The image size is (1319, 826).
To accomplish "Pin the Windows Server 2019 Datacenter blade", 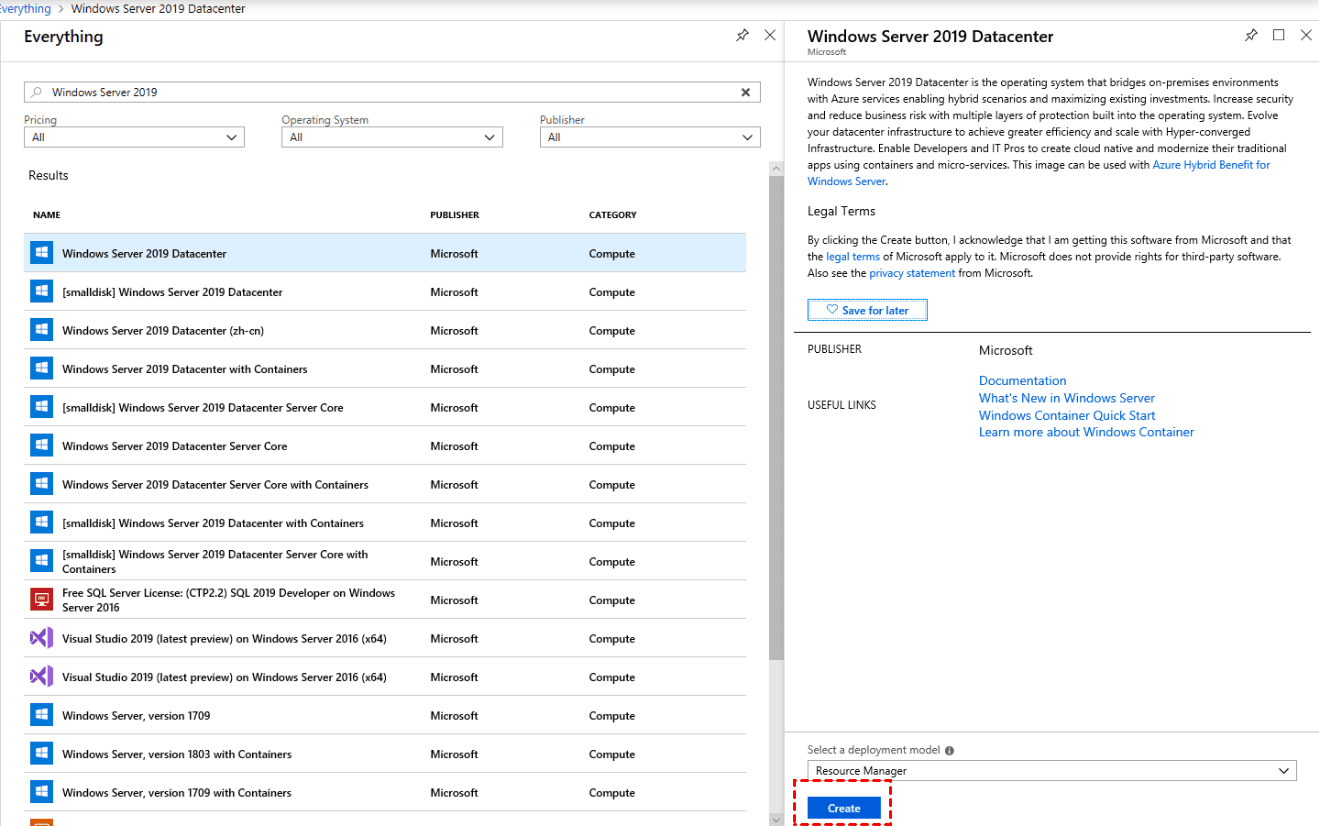I will click(1251, 35).
